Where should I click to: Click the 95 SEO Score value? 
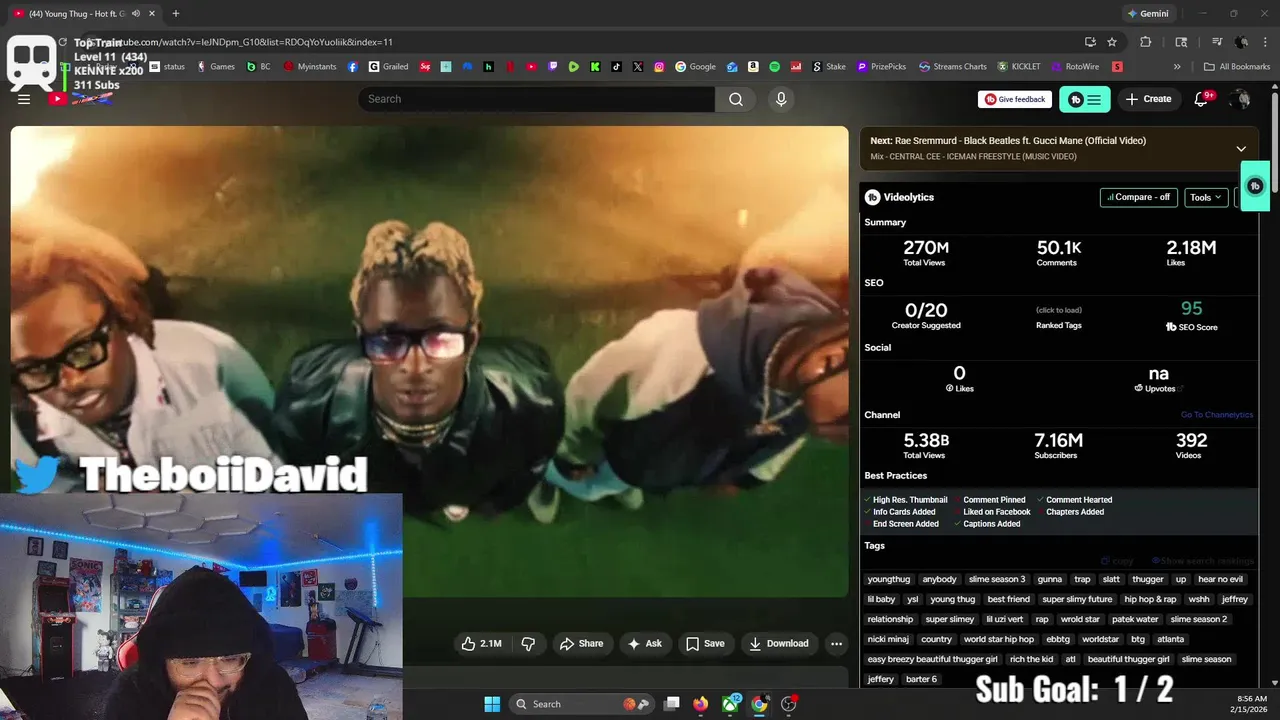click(1191, 309)
